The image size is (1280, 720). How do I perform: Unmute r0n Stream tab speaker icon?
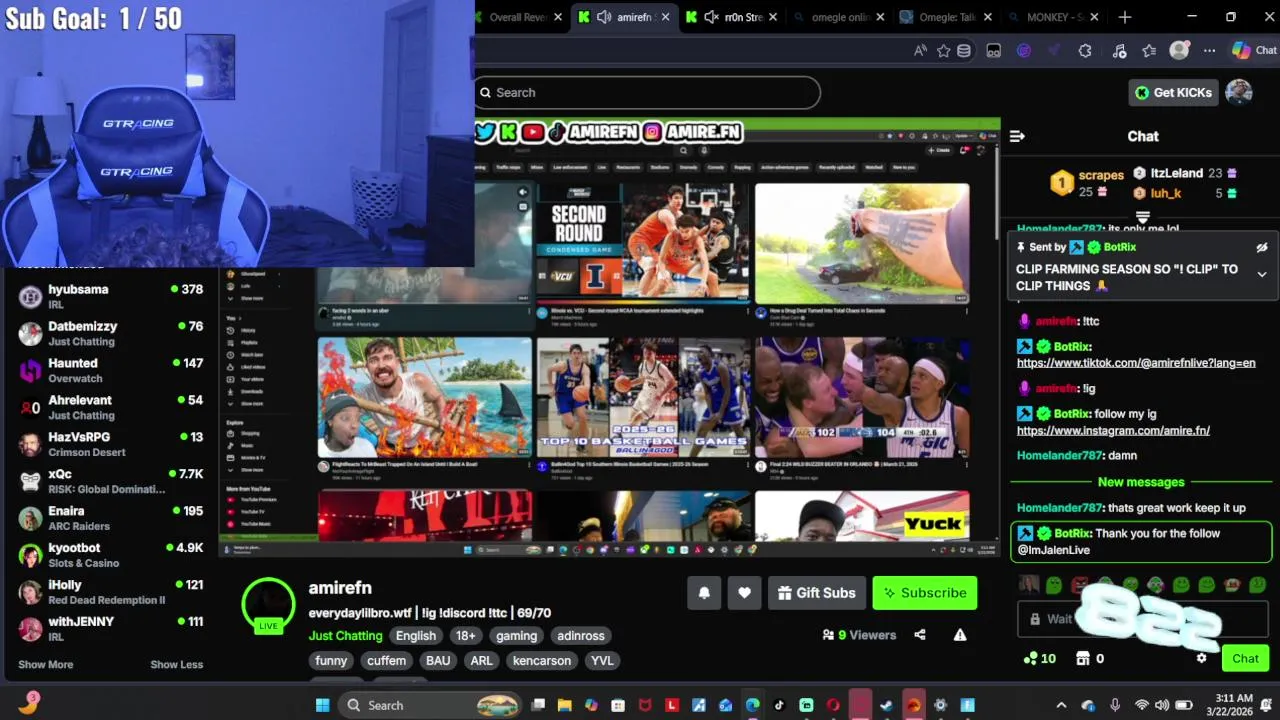click(x=712, y=17)
